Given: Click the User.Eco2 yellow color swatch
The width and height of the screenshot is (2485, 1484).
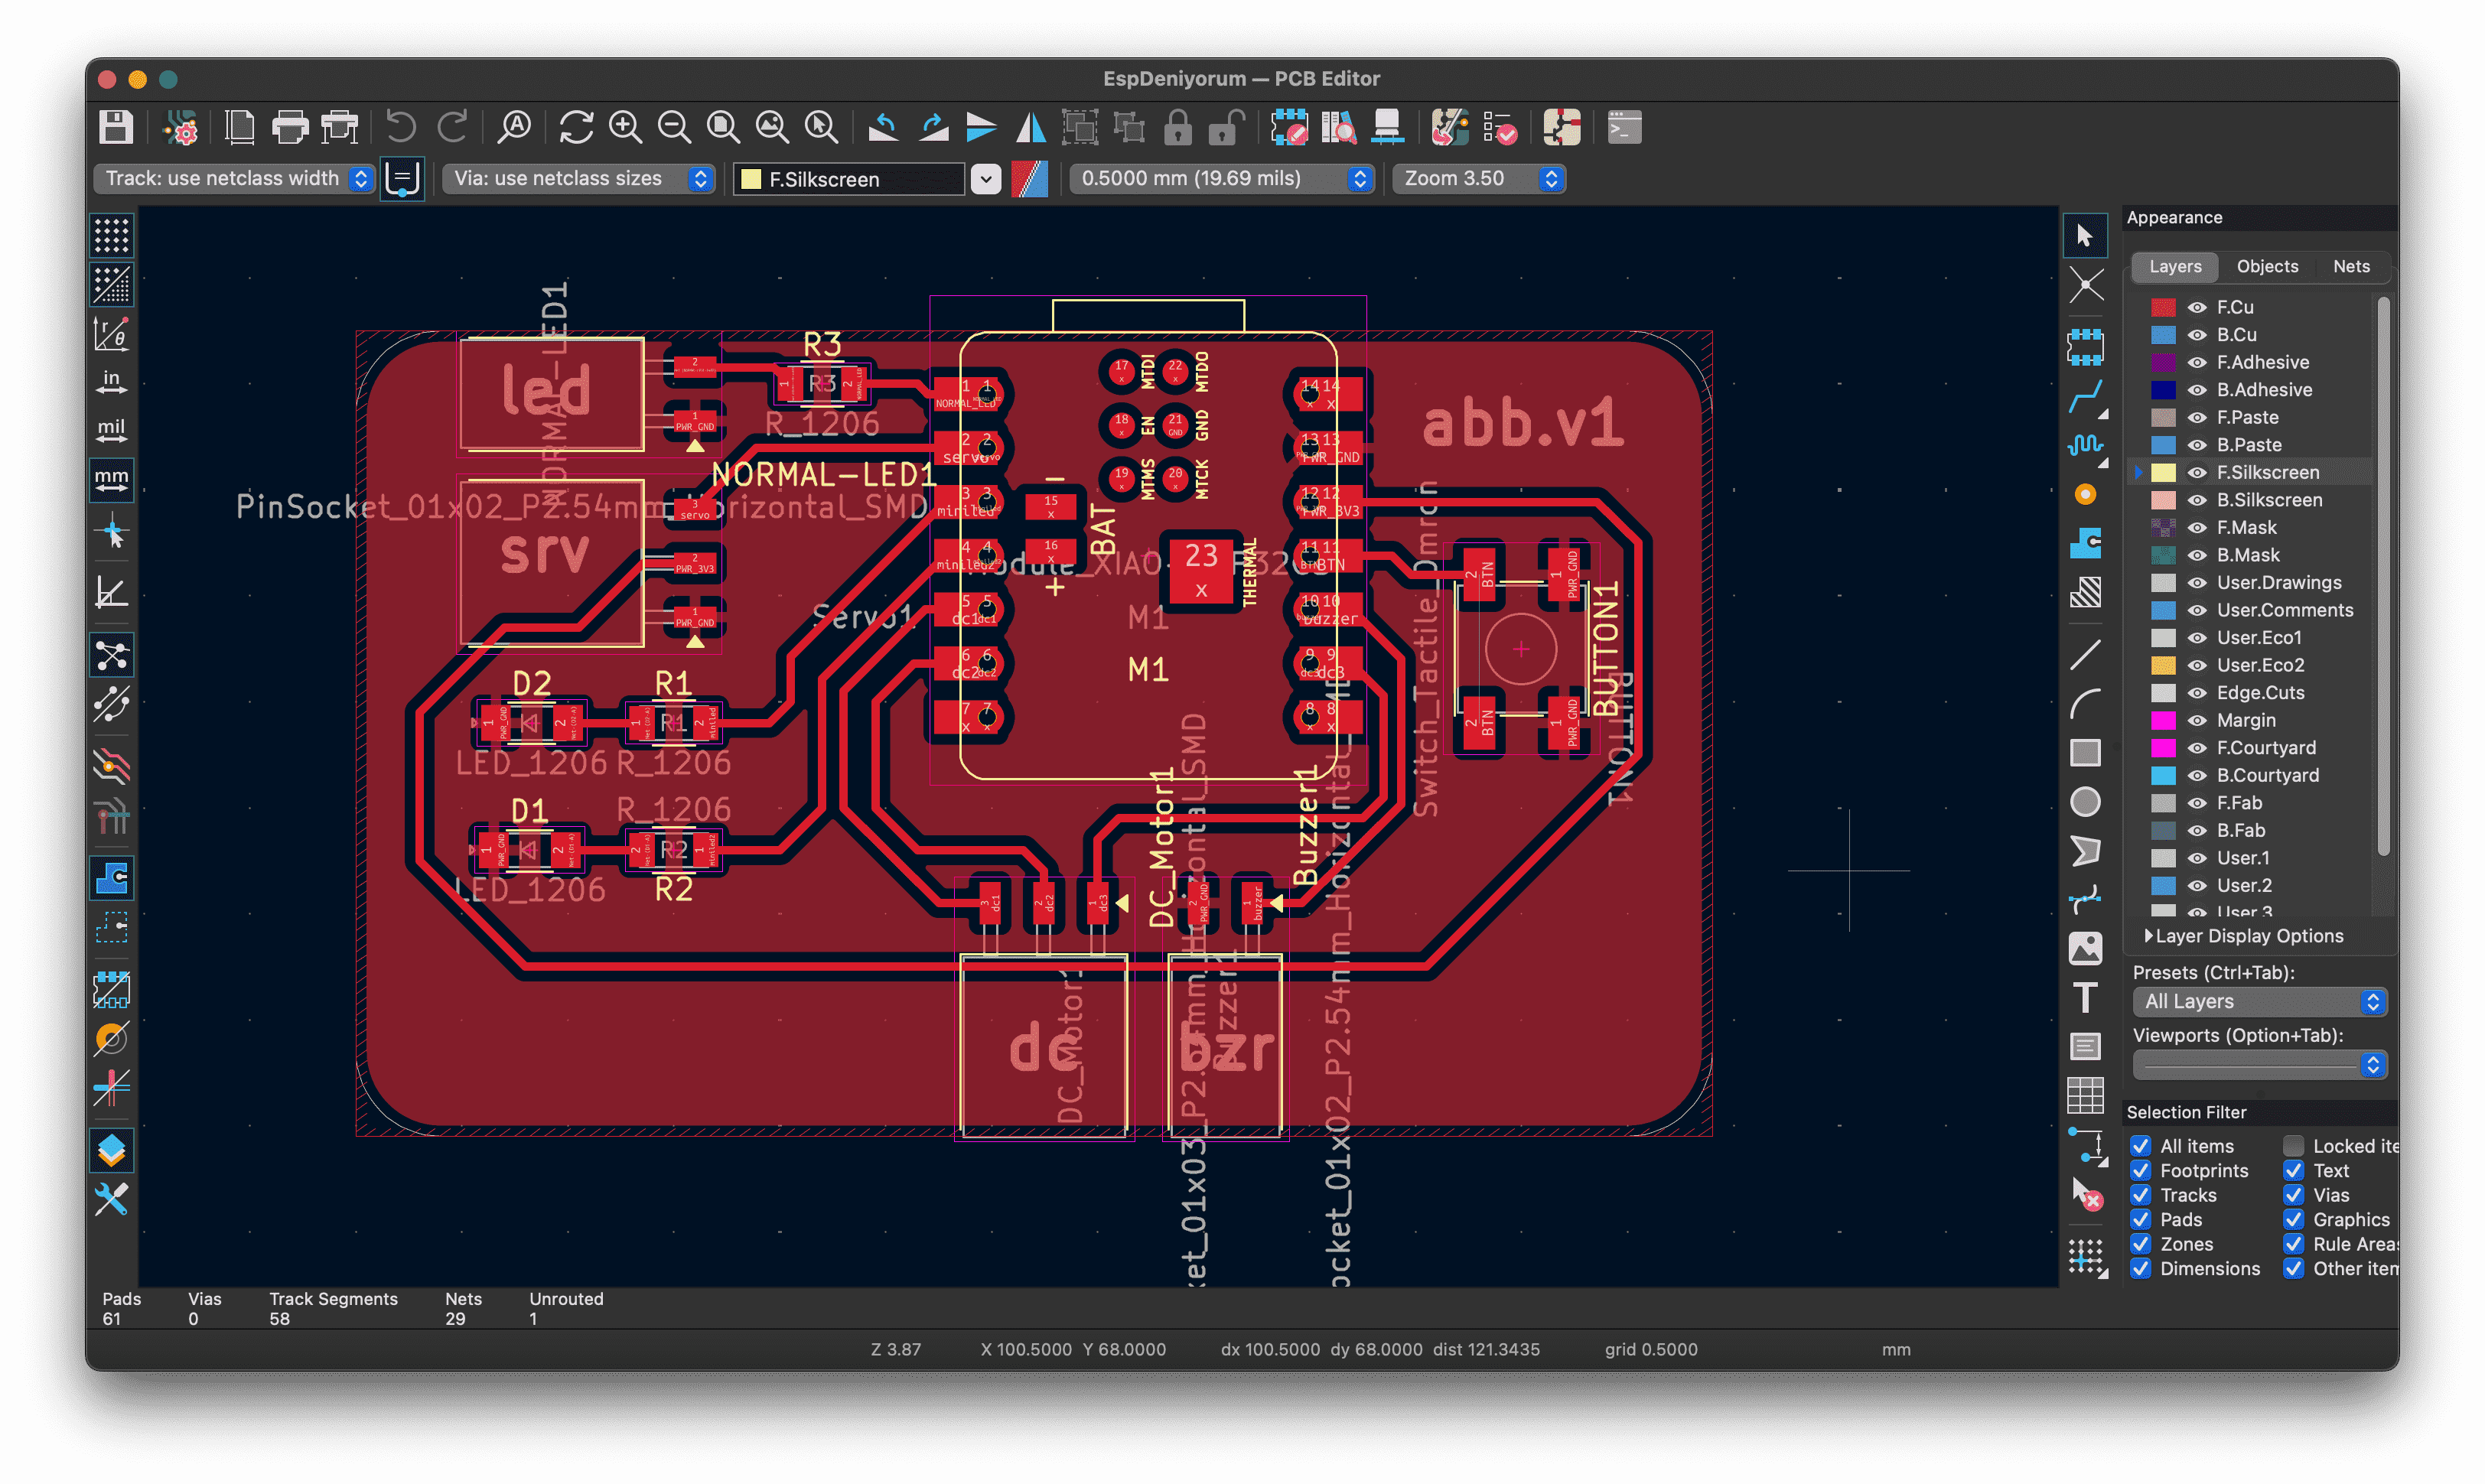Looking at the screenshot, I should (x=2163, y=666).
